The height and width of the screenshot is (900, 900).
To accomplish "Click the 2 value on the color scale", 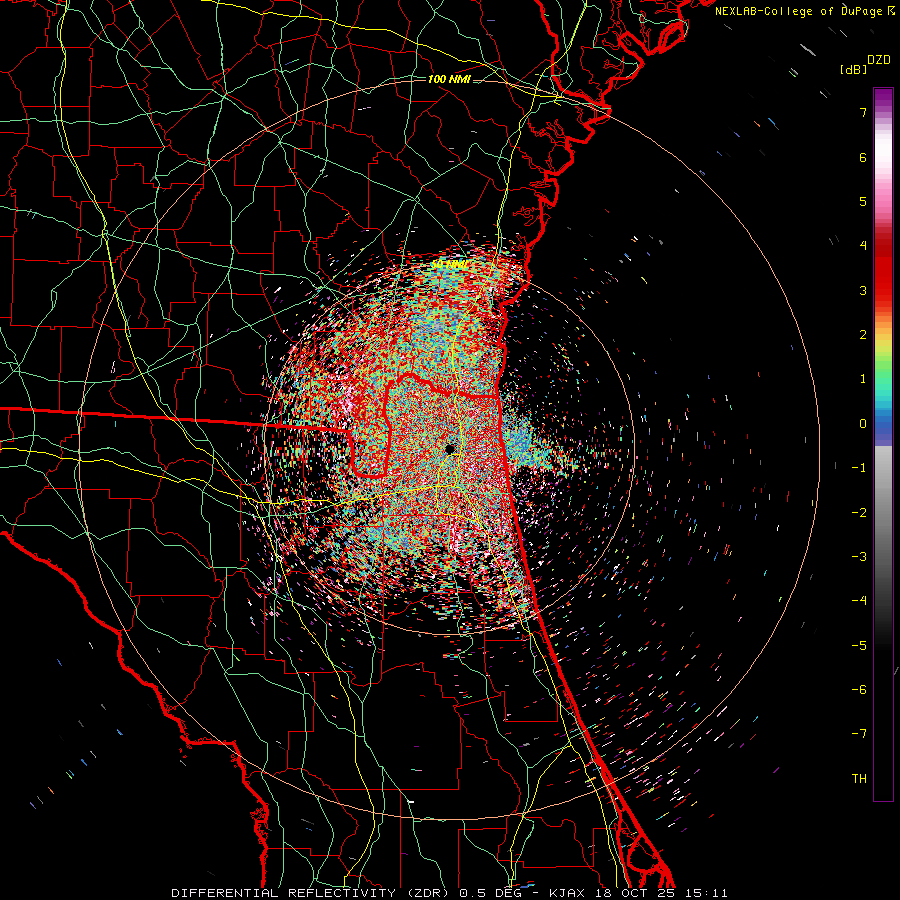I will coord(863,335).
